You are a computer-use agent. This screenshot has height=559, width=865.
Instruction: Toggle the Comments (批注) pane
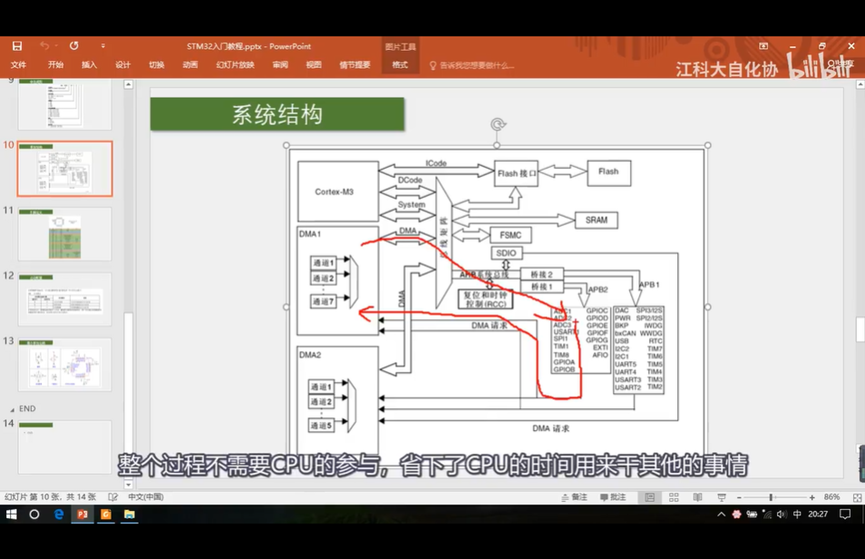(613, 497)
